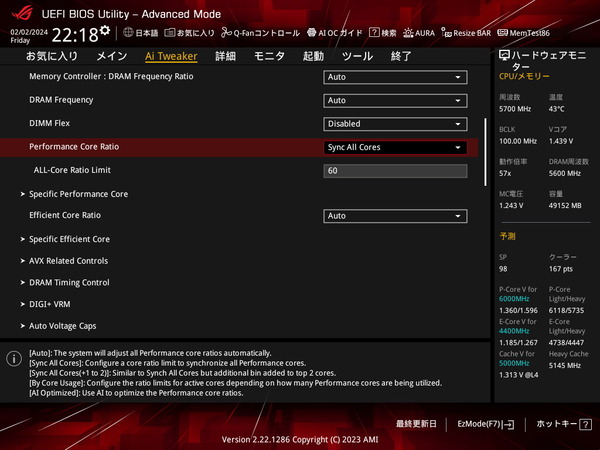This screenshot has height=450, width=600.
Task: Select the DIMM Flex row label
Action: 49,123
